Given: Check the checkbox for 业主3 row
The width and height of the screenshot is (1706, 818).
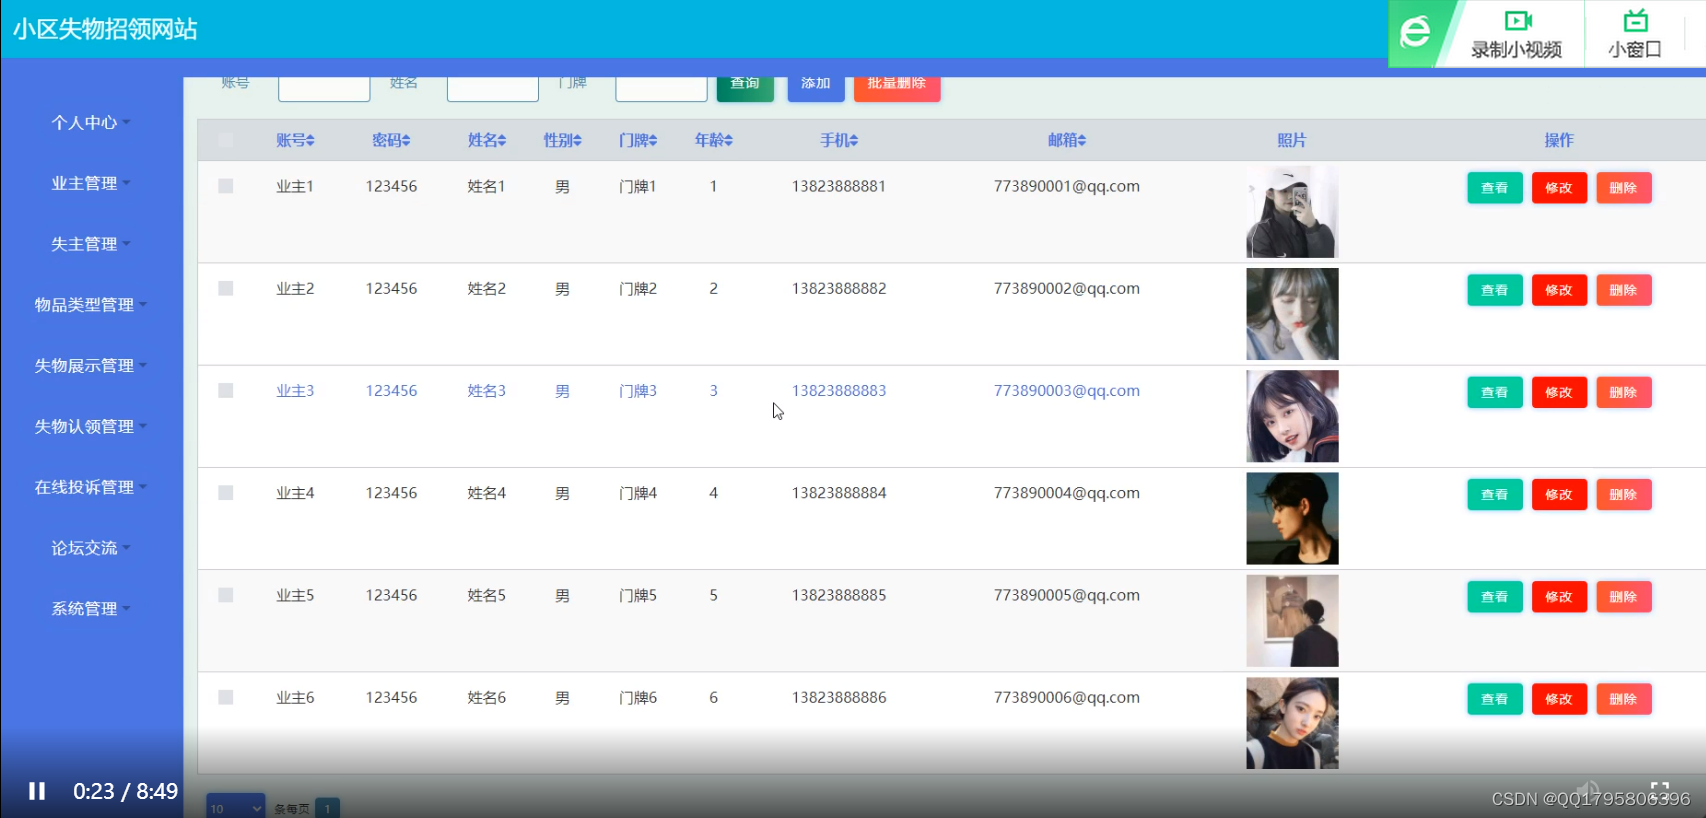Looking at the screenshot, I should pos(225,390).
